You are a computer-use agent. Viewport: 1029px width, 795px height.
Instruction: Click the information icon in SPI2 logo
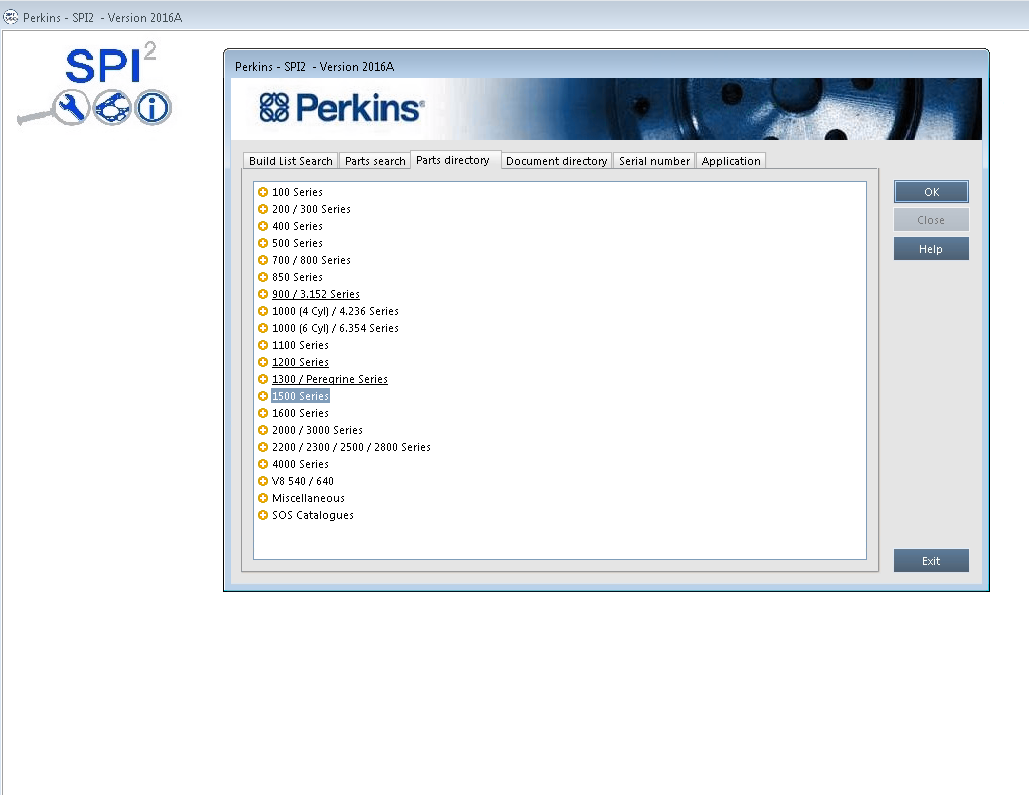153,107
